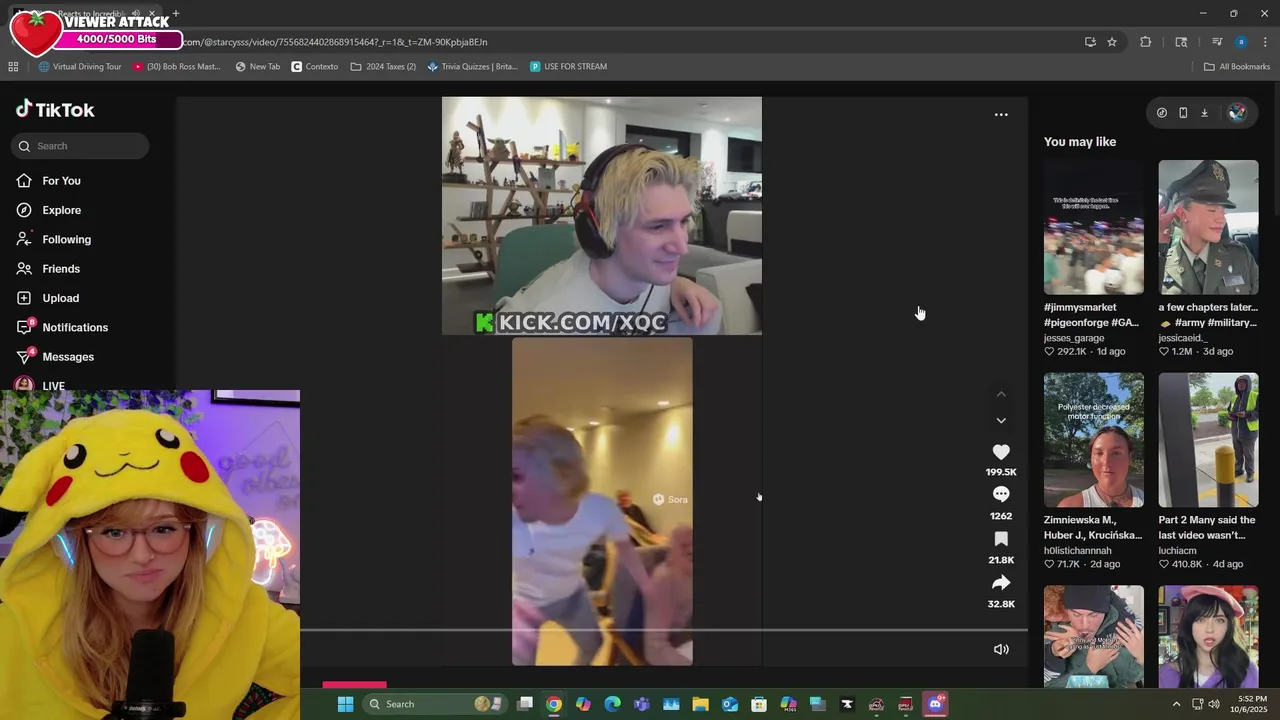
Task: Open the New Tab bookmark
Action: [258, 67]
